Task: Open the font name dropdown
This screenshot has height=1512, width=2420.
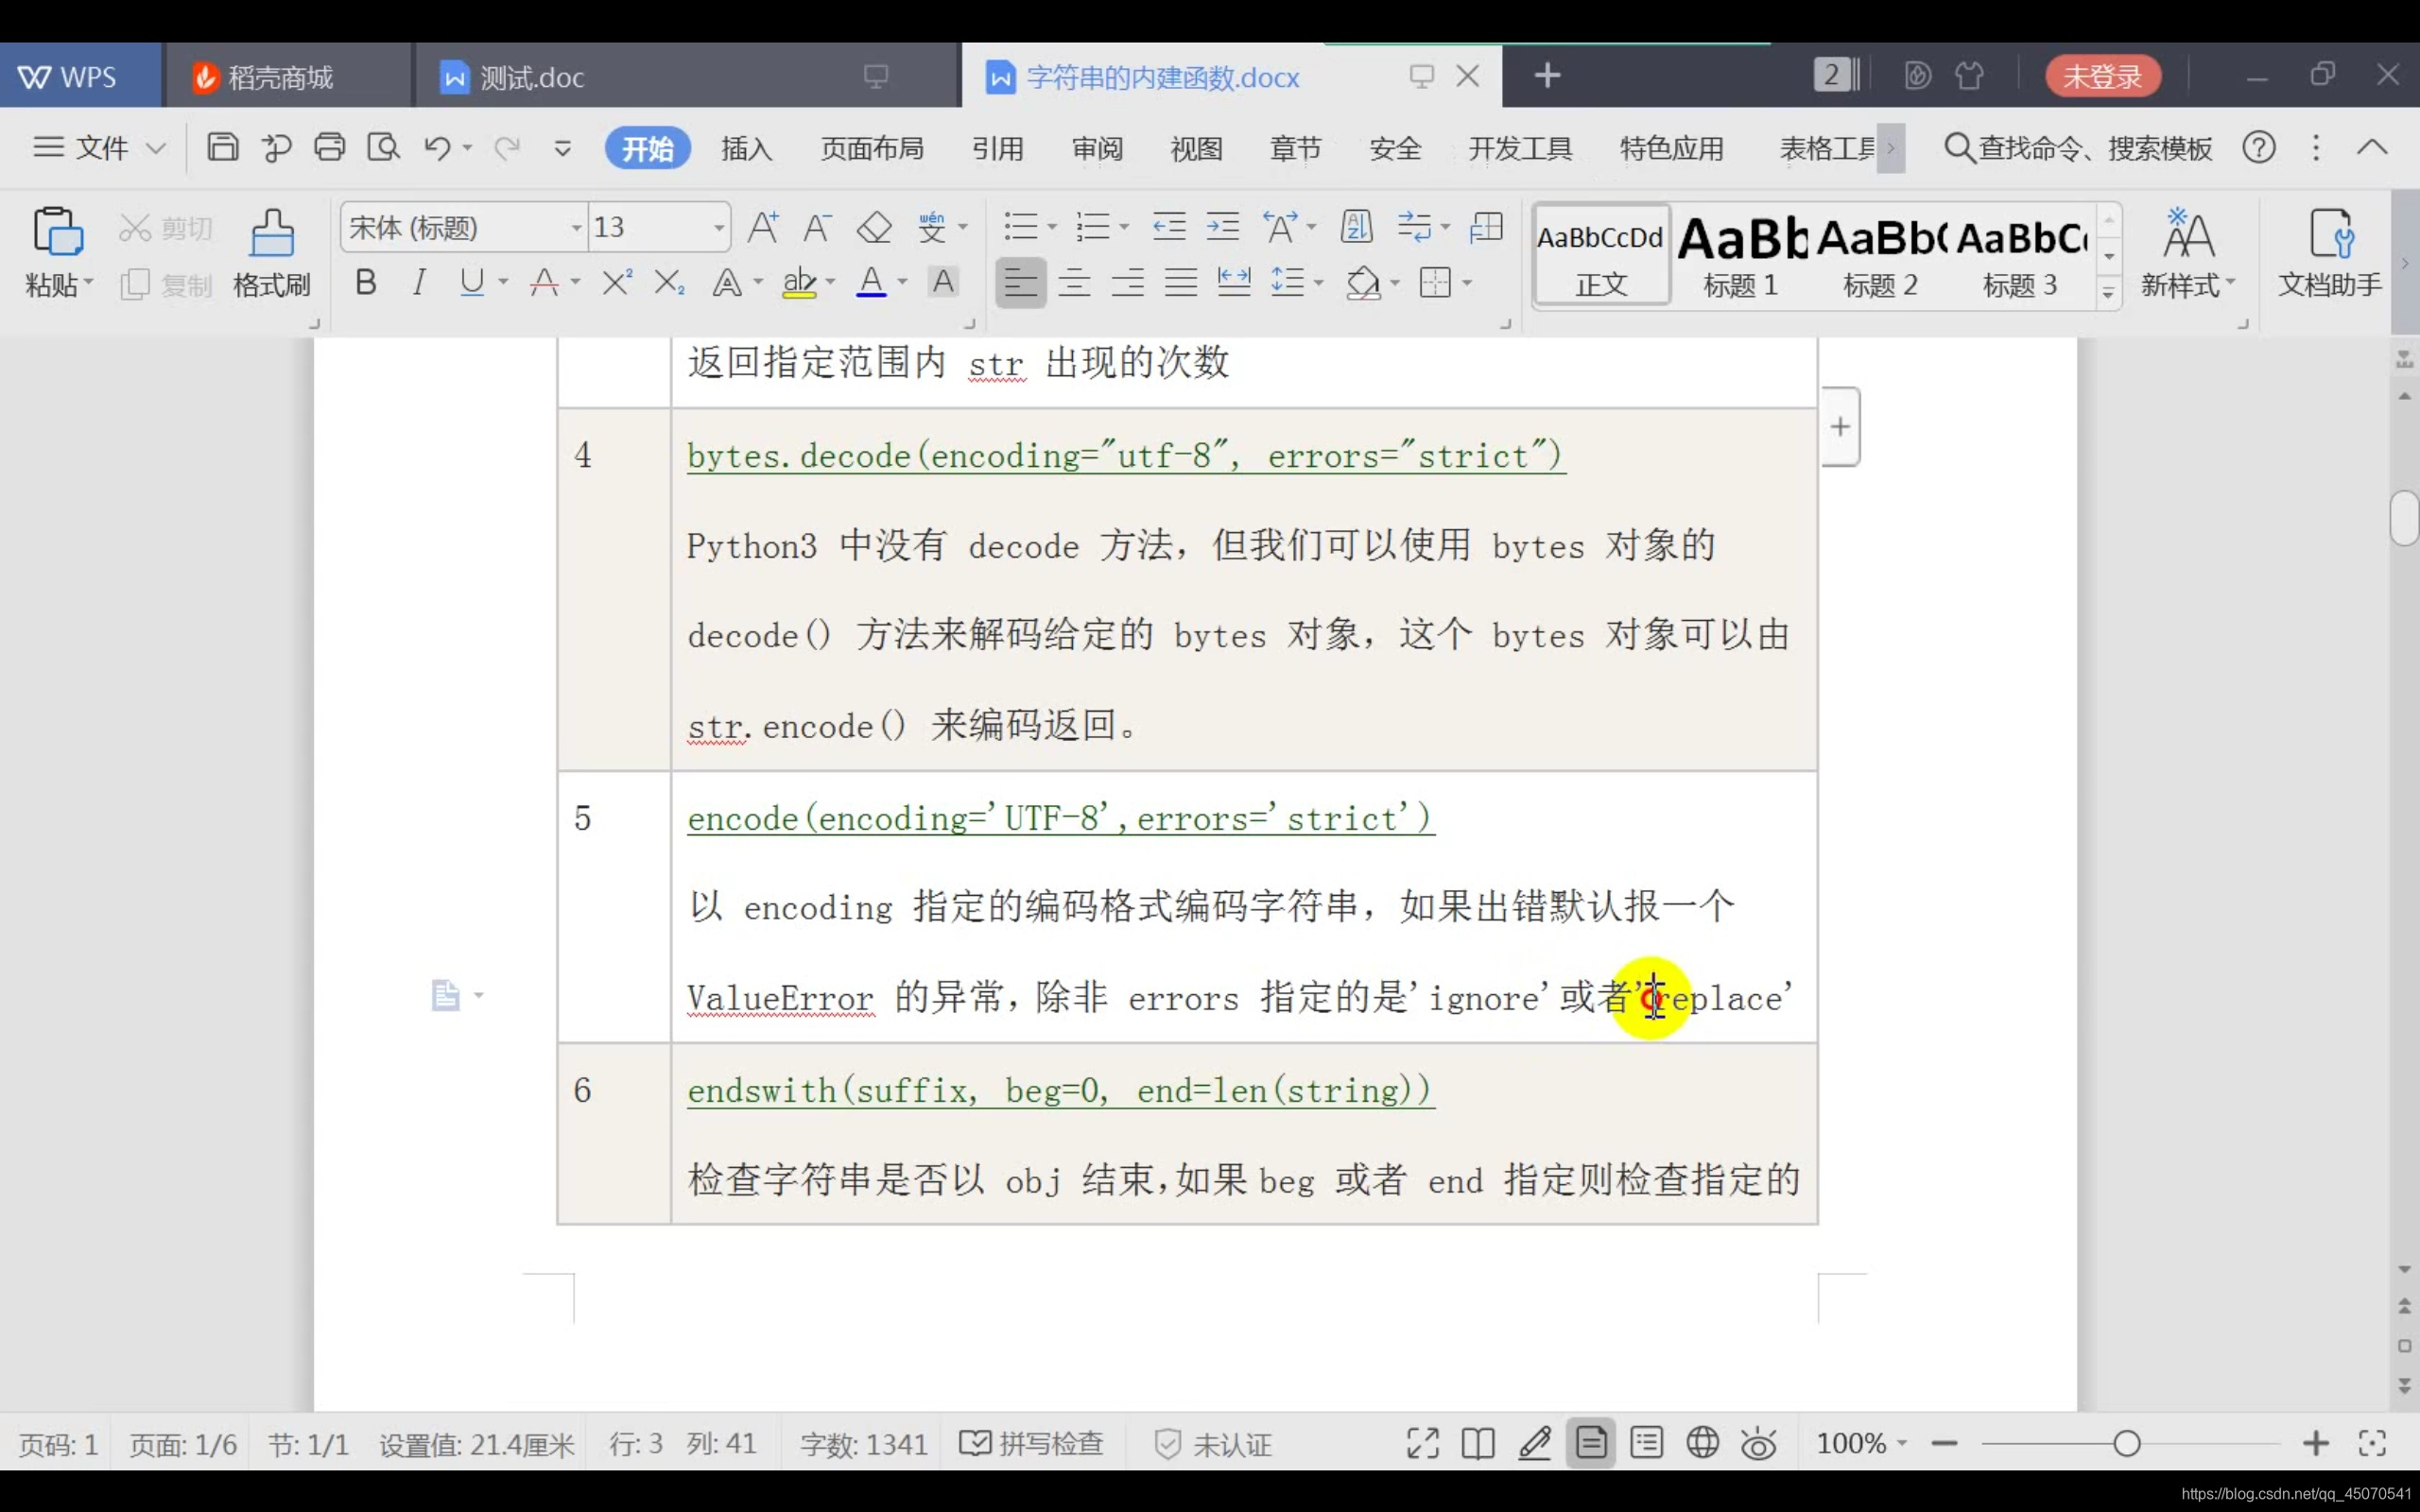Action: 576,228
